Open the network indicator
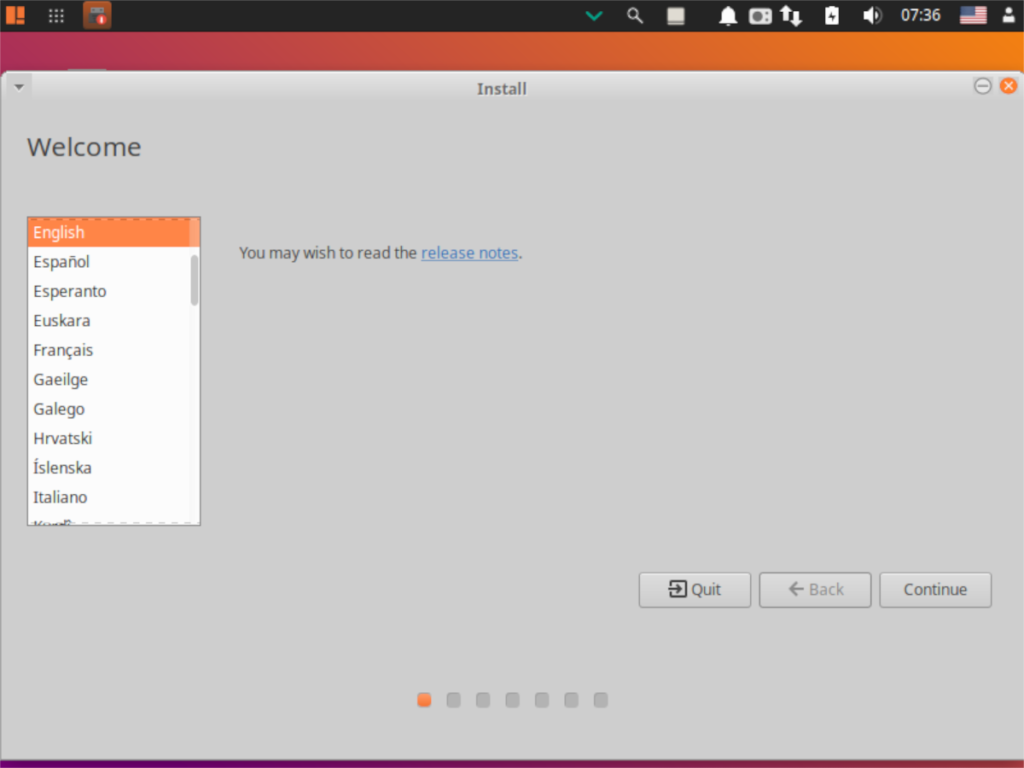The image size is (1024, 768). 791,15
